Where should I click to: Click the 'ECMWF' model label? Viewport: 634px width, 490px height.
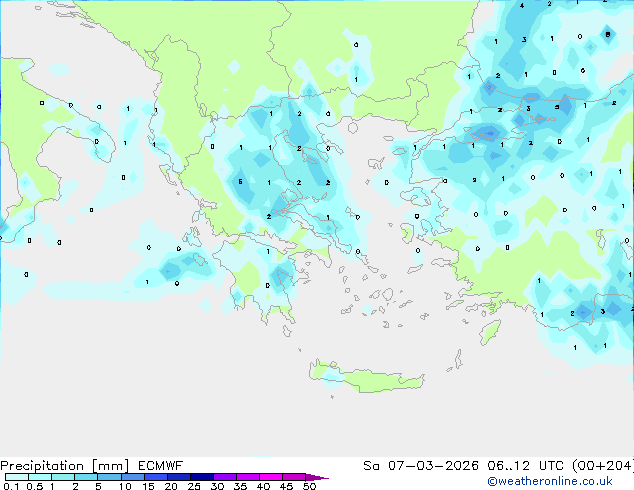(161, 466)
